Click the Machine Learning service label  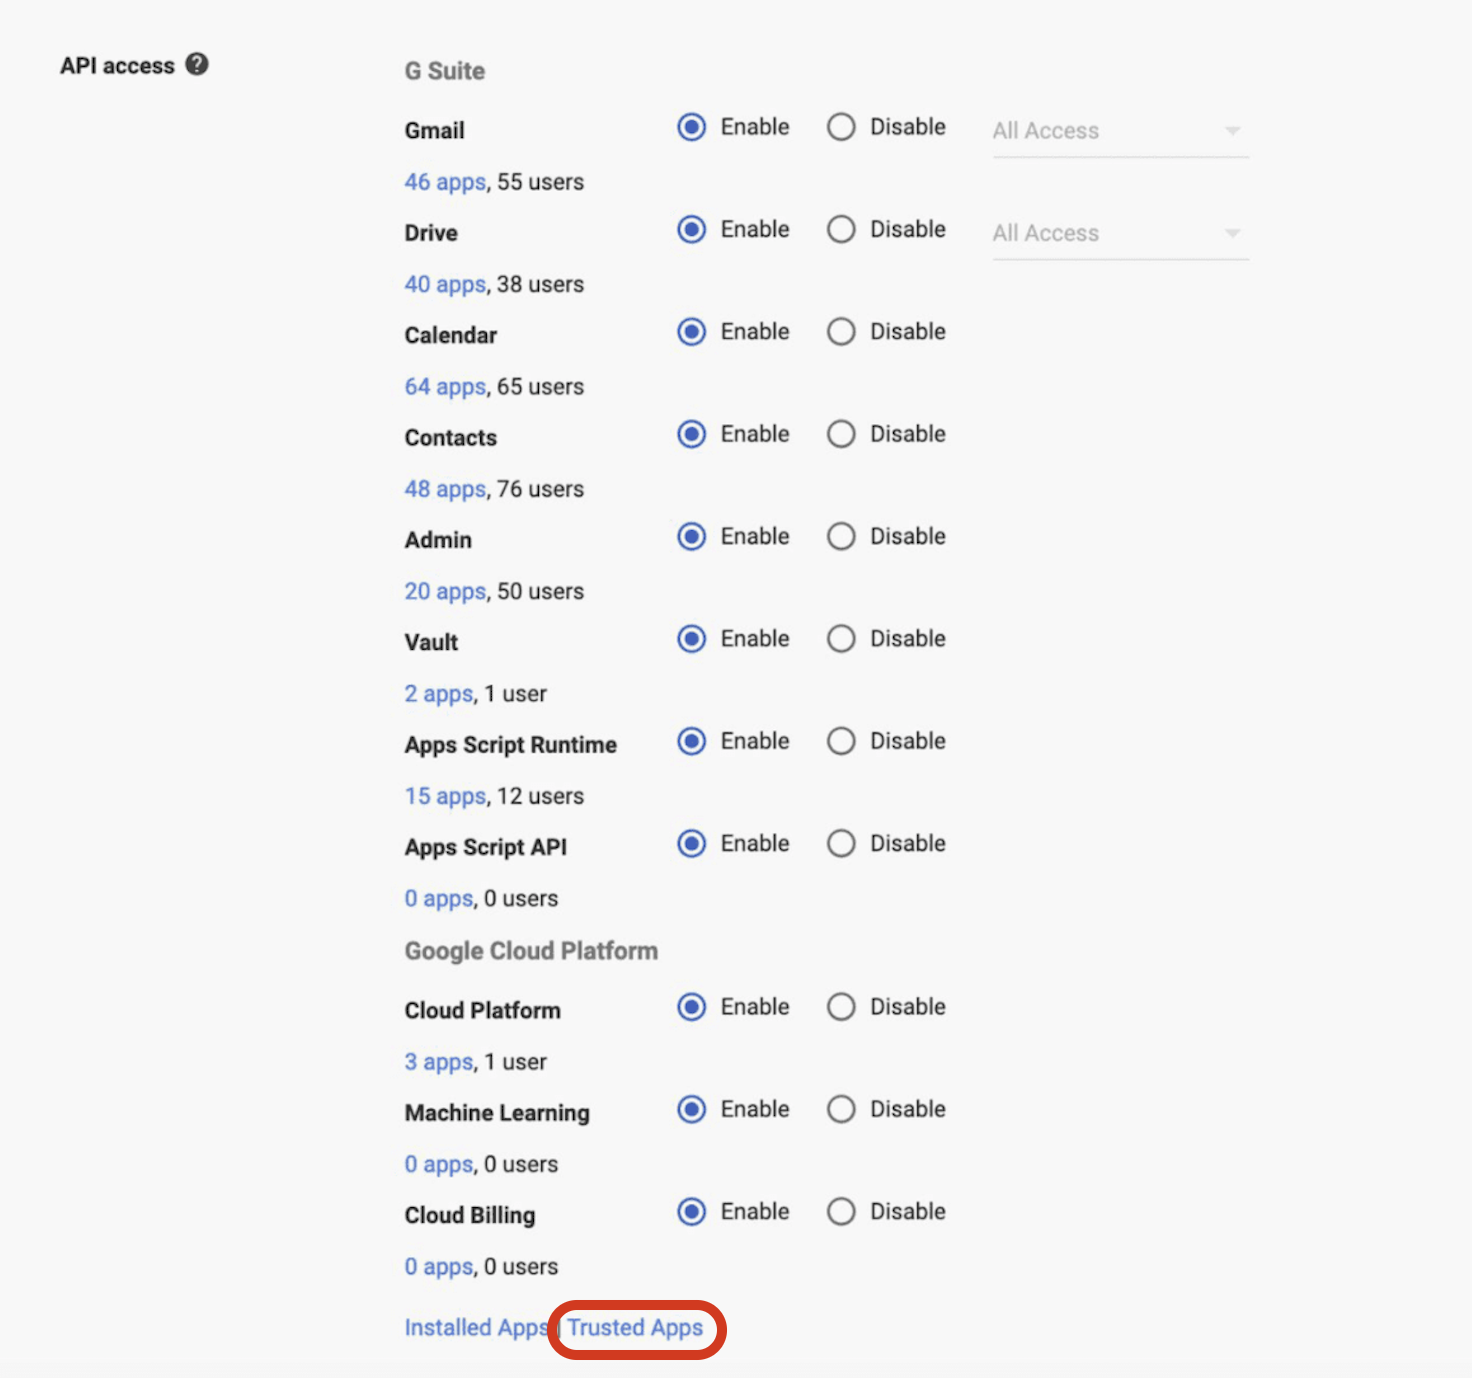(x=497, y=1113)
